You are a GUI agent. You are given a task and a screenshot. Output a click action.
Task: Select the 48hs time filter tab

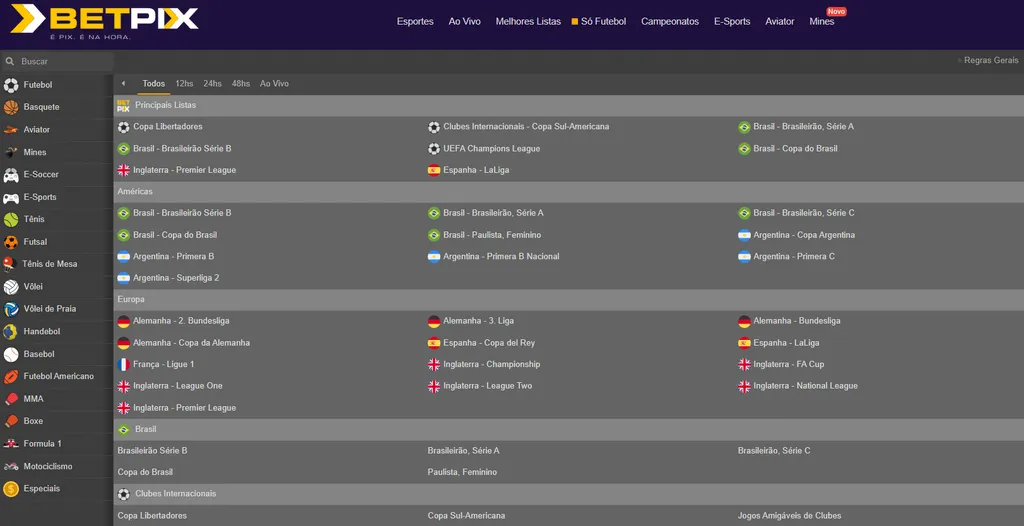(x=240, y=84)
